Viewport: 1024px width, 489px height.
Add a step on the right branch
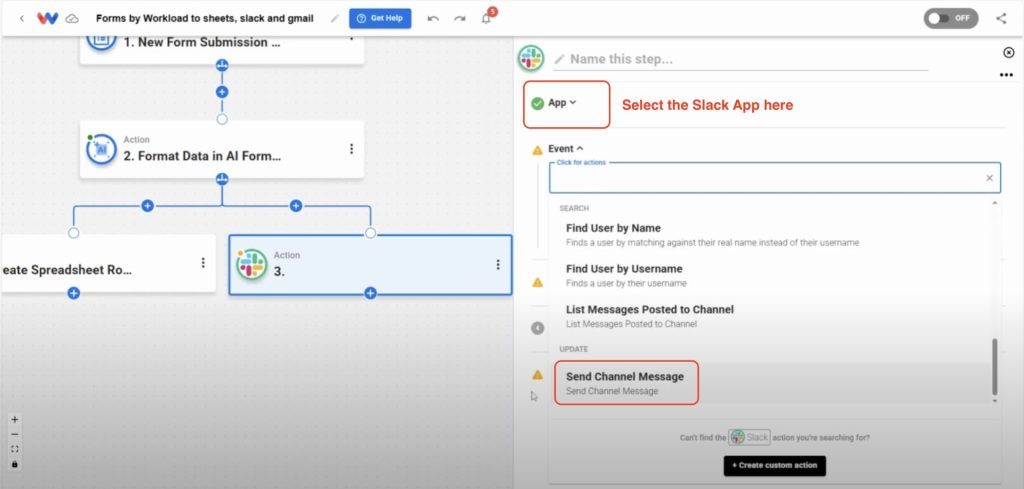click(x=296, y=206)
